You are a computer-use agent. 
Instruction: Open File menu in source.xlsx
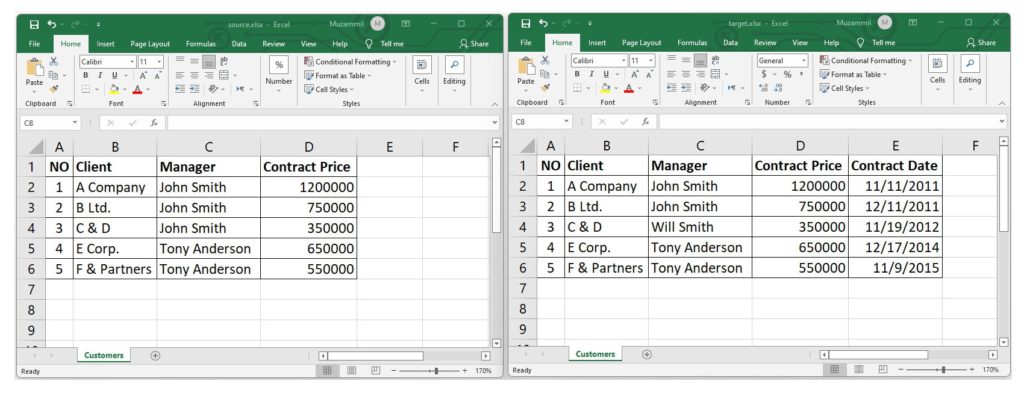35,44
